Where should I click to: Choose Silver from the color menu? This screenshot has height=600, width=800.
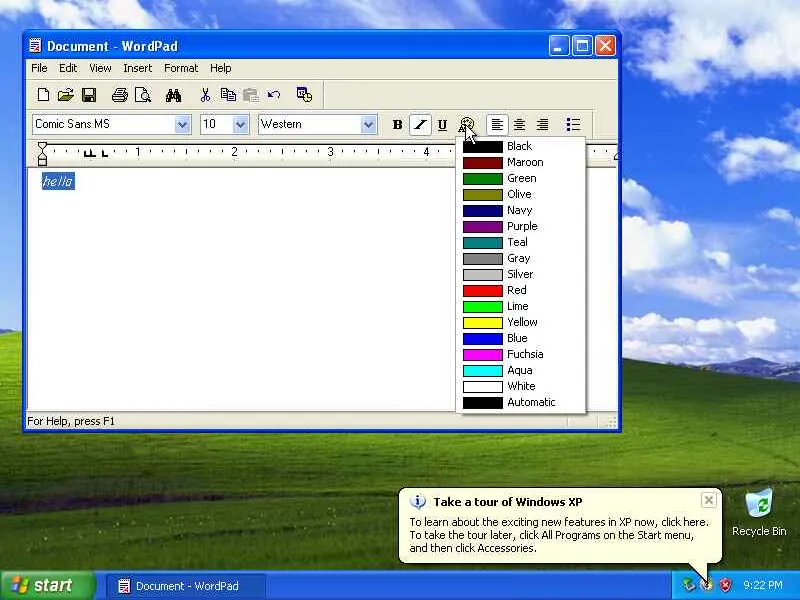(x=520, y=274)
